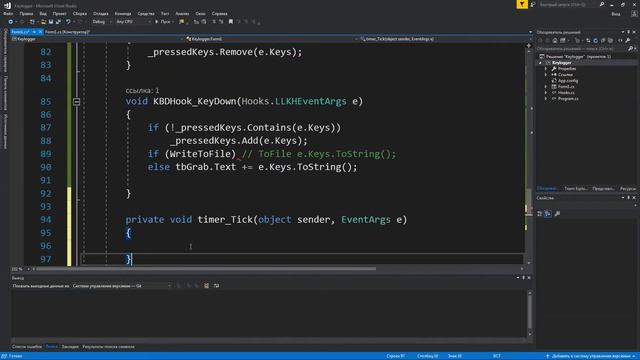This screenshot has height=360, width=640.
Task: Click the Save All toolbar icon
Action: [x=58, y=22]
